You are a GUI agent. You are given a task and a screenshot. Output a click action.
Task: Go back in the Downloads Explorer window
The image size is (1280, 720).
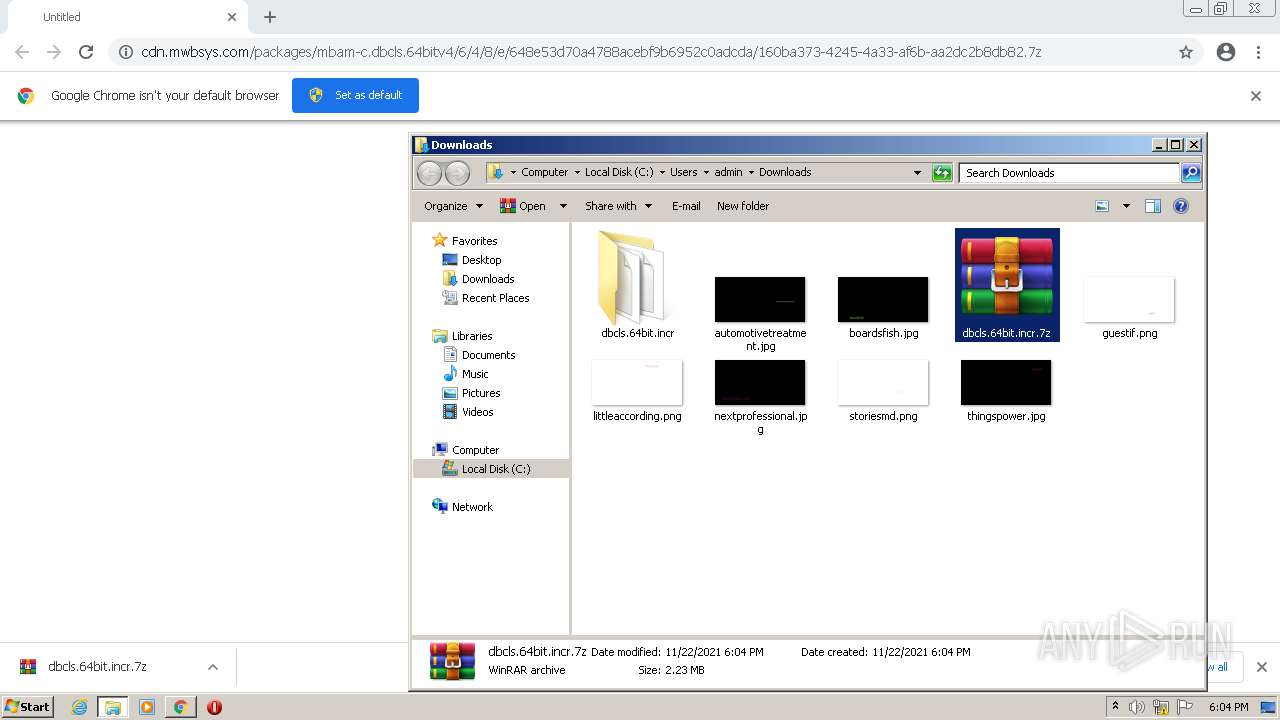(429, 173)
